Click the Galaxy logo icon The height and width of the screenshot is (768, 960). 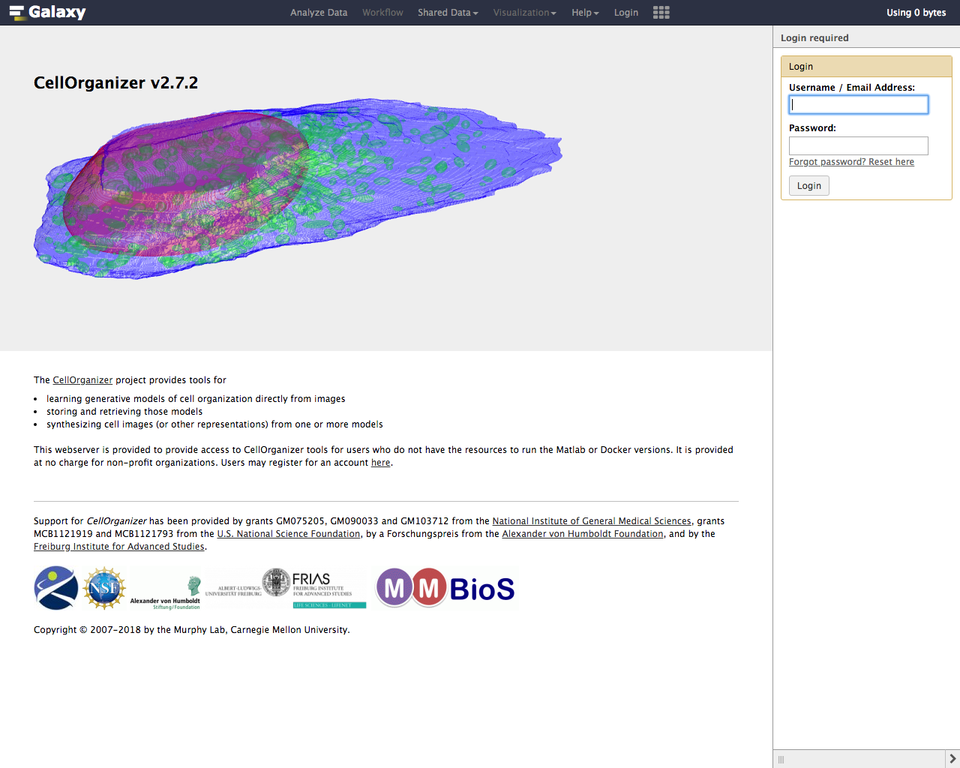(x=17, y=12)
